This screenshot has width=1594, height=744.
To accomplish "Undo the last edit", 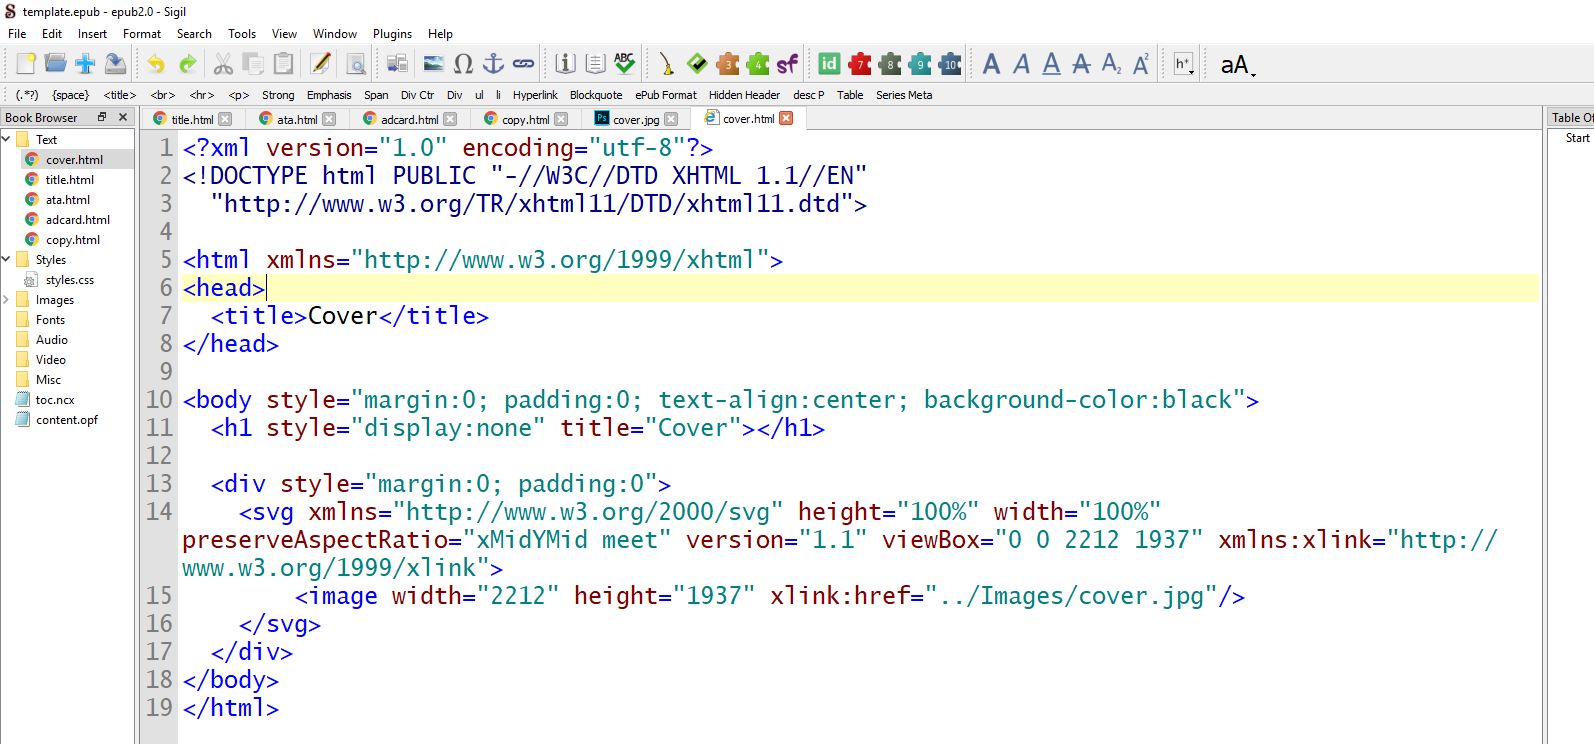I will (x=156, y=64).
